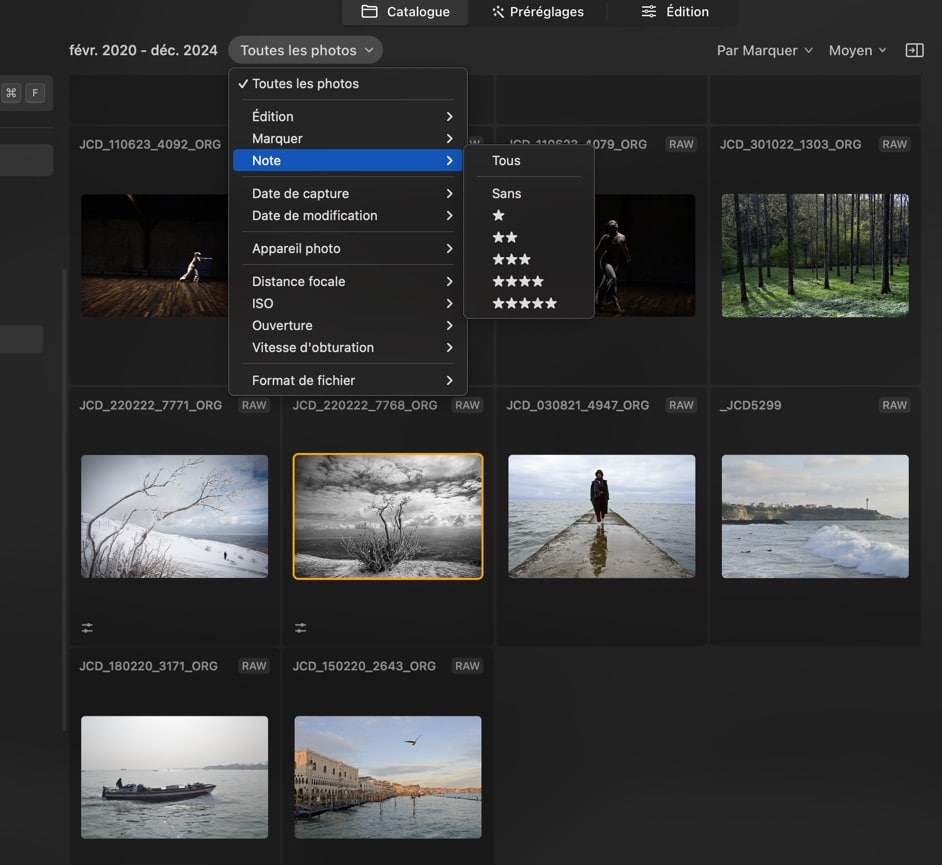Image resolution: width=942 pixels, height=865 pixels.
Task: Choose Sans rating filter
Action: coord(529,193)
